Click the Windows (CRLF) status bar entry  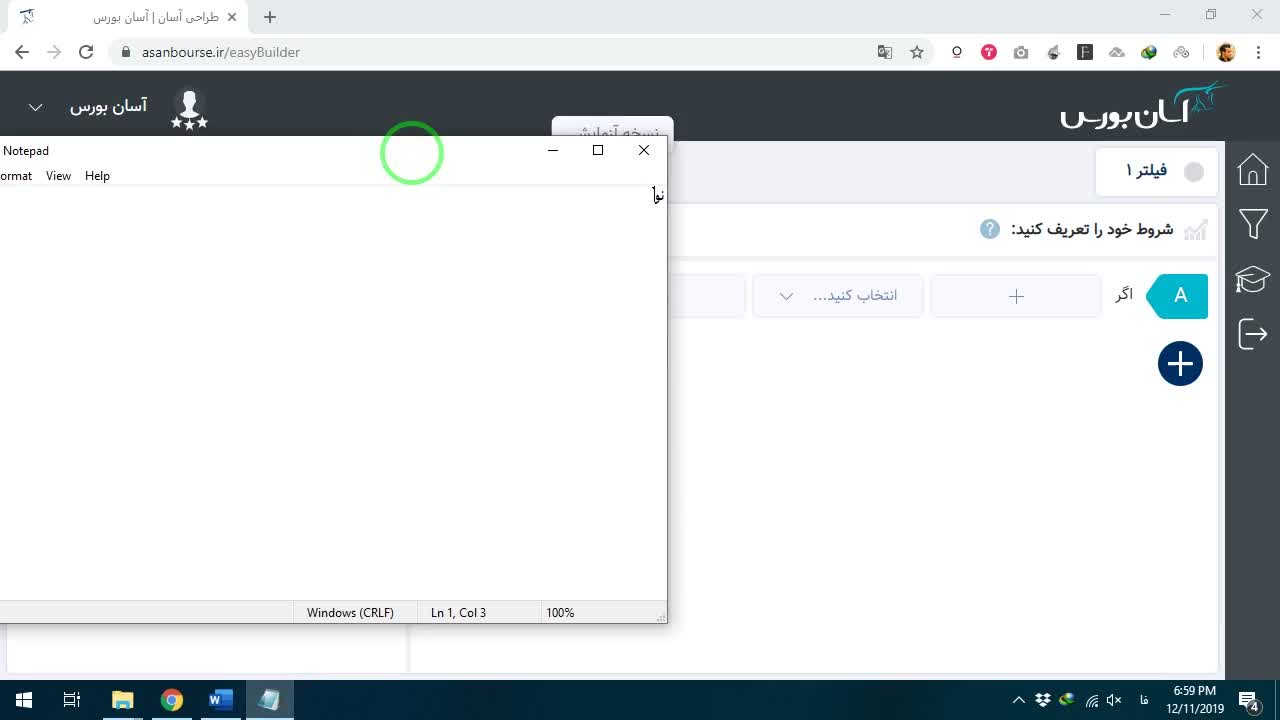click(x=350, y=612)
